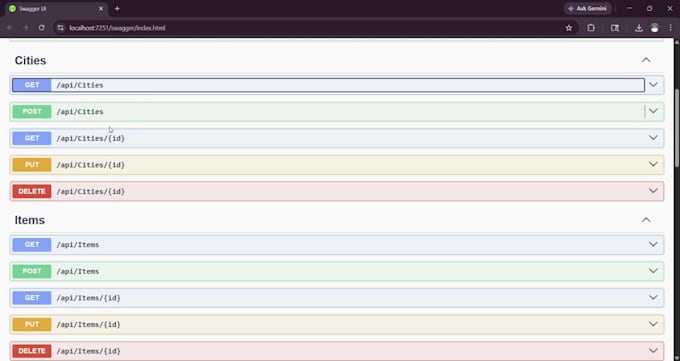680x361 pixels.
Task: Open the side panel icon
Action: click(x=615, y=28)
